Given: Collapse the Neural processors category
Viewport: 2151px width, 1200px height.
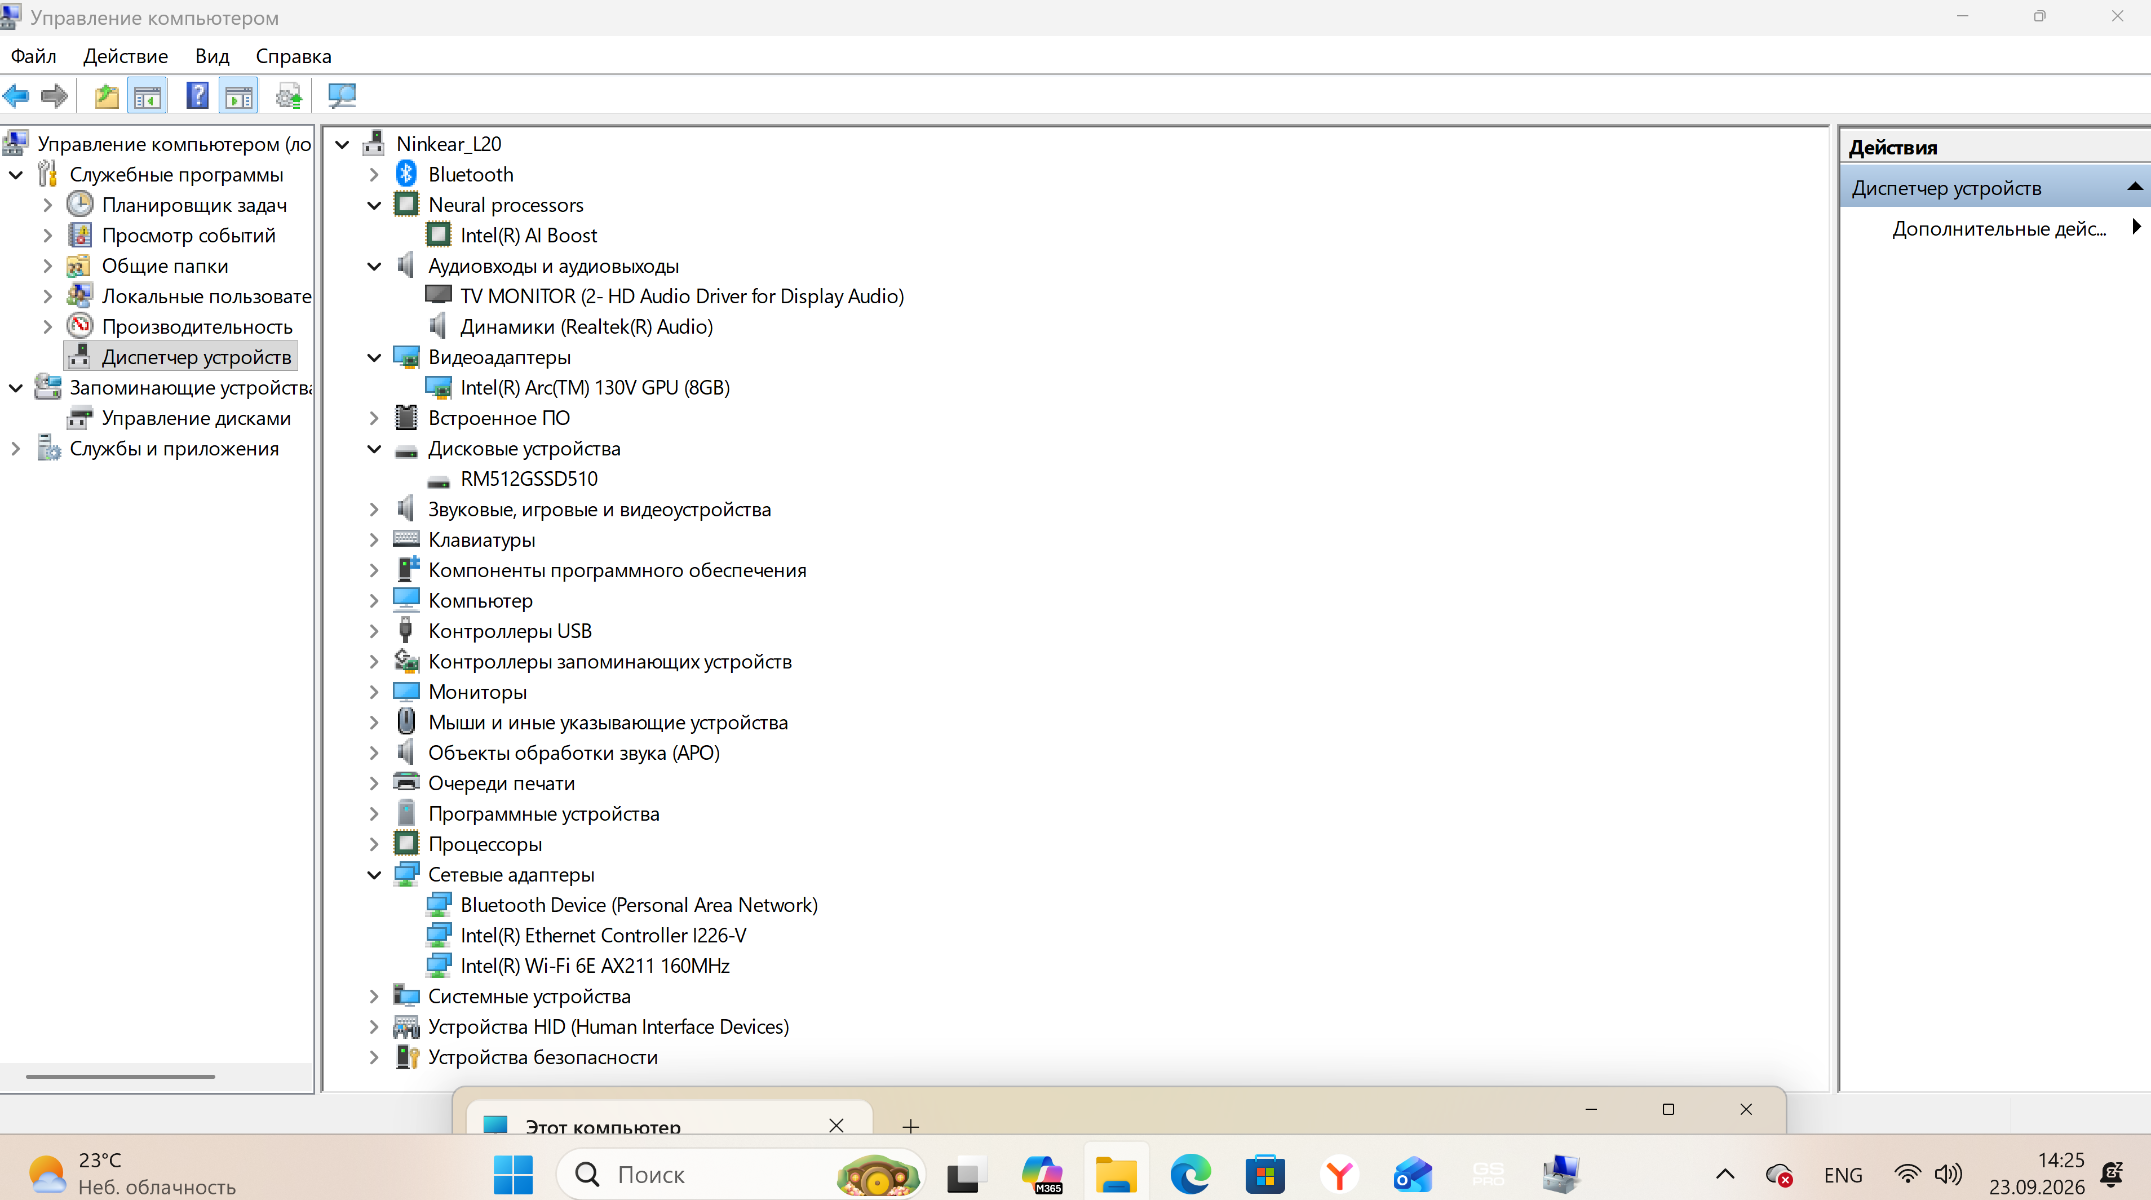Looking at the screenshot, I should [x=374, y=205].
